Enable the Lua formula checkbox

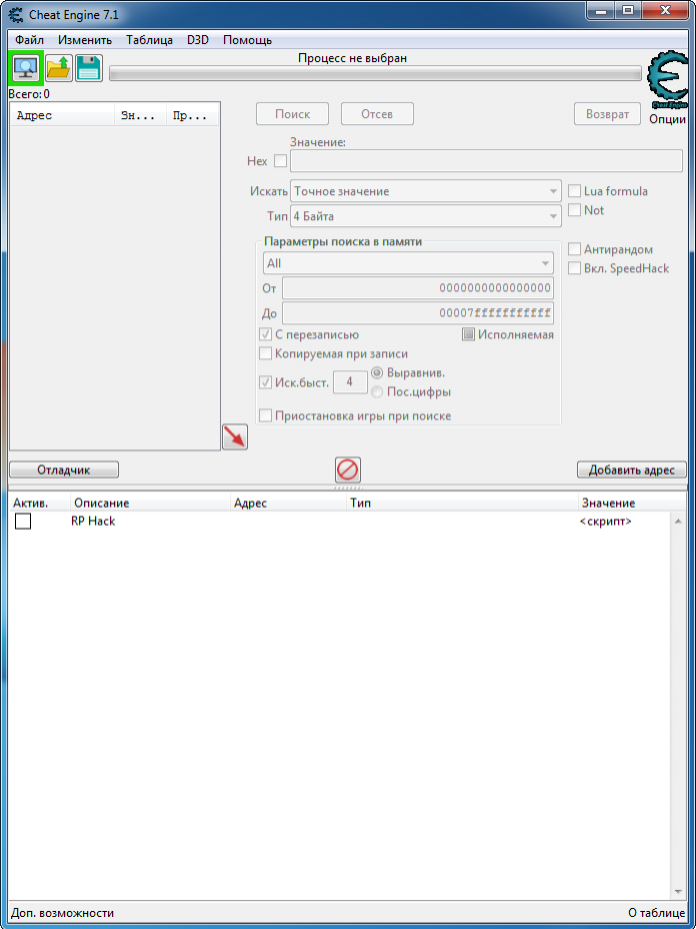[574, 191]
